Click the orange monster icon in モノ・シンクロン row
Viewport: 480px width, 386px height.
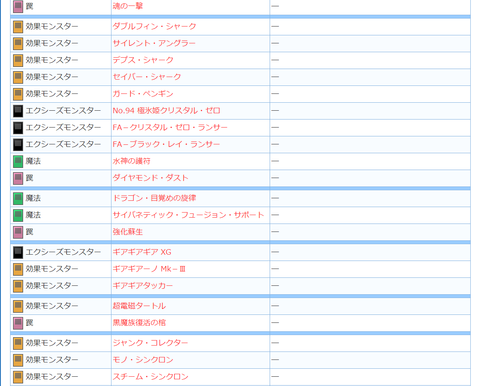pos(18,360)
